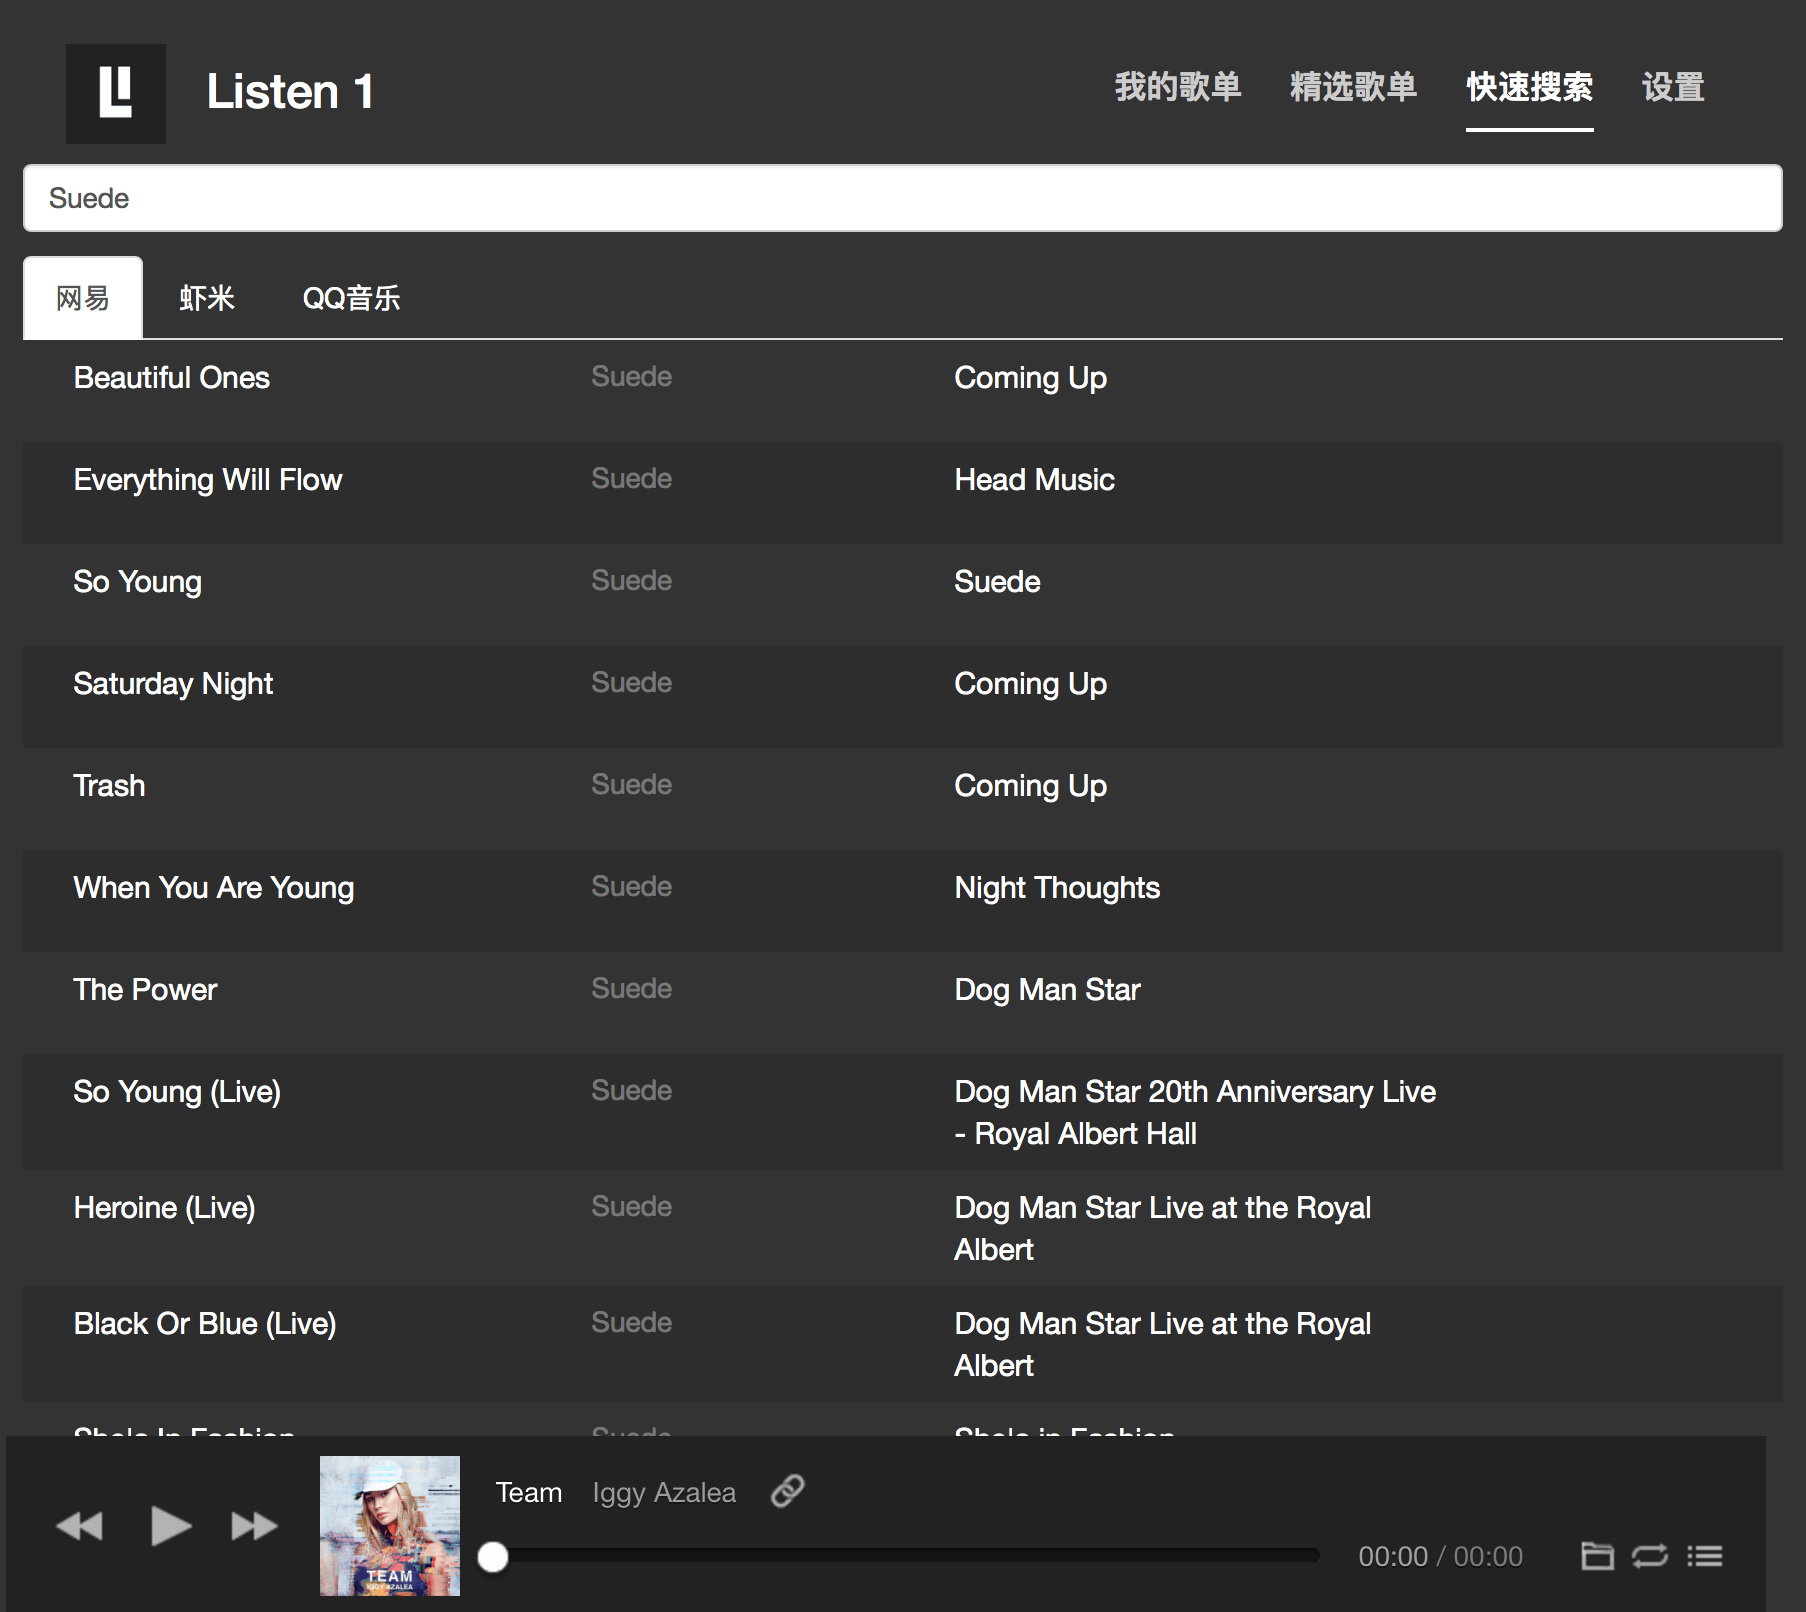Image resolution: width=1806 pixels, height=1612 pixels.
Task: Start playback with the play button
Action: point(170,1526)
